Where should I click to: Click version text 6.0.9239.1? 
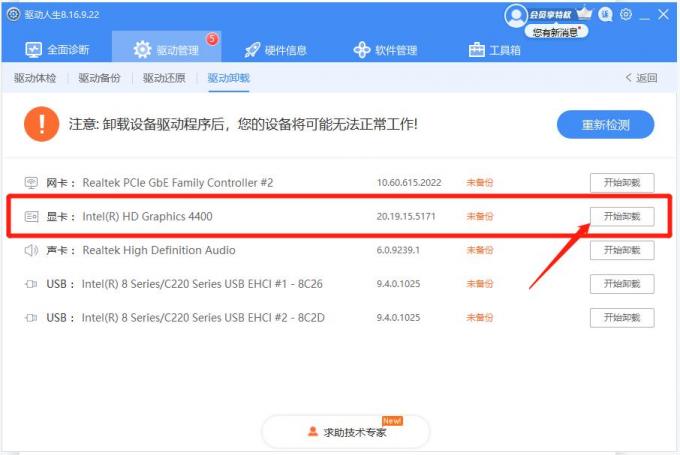tap(398, 250)
